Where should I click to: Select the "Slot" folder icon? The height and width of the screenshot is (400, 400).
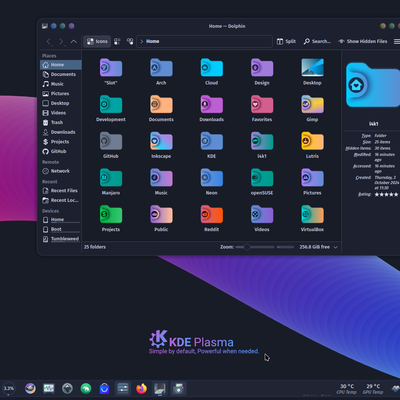[111, 68]
